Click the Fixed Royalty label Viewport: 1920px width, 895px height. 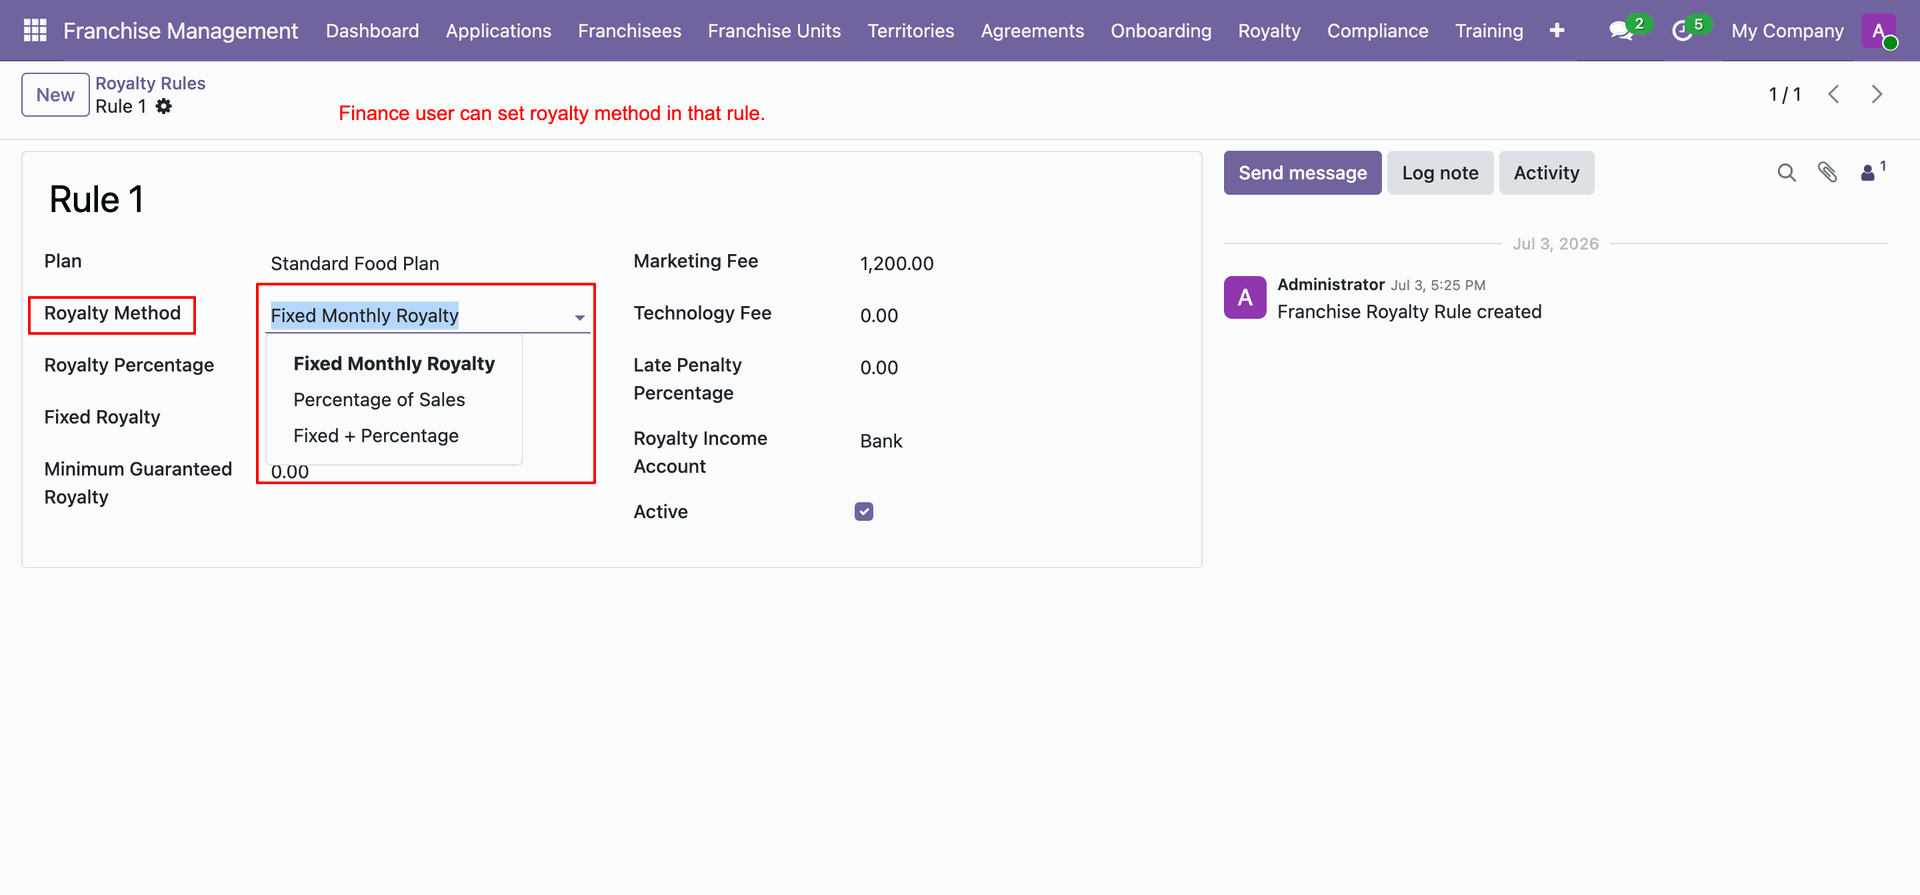click(x=102, y=417)
